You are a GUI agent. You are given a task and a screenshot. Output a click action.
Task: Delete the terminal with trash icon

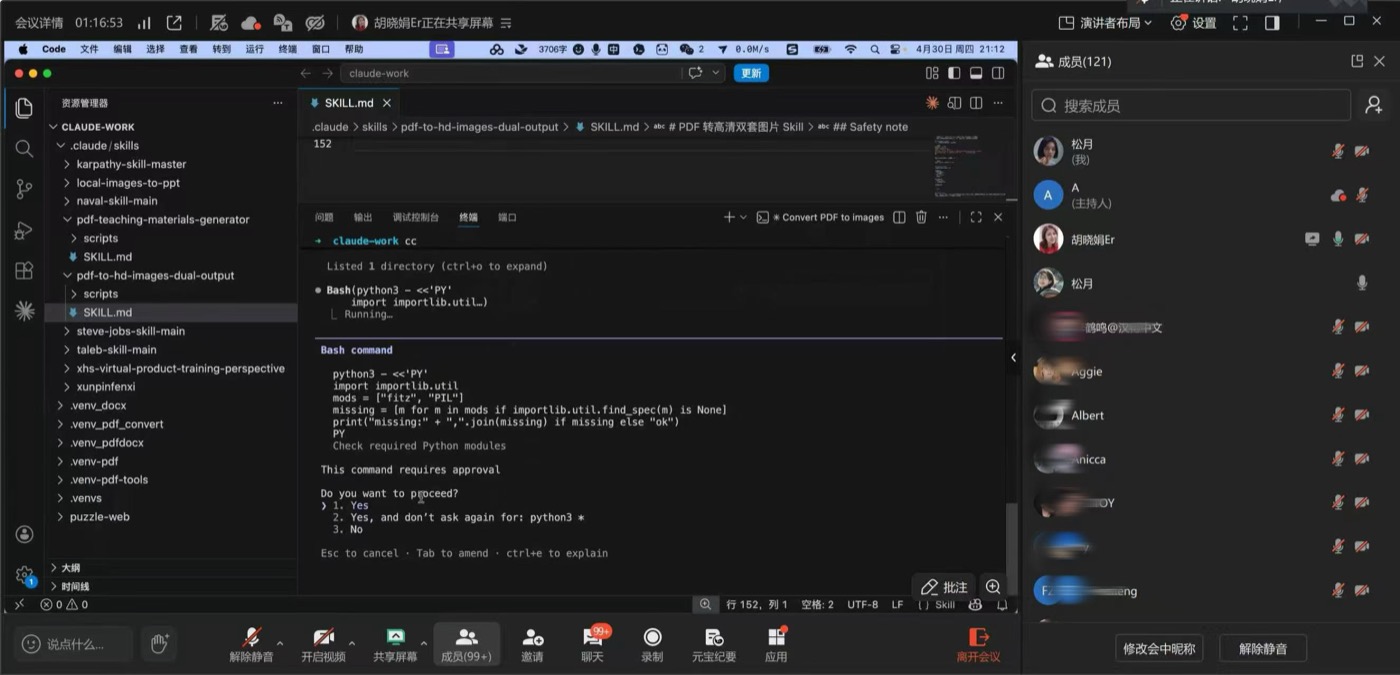pyautogui.click(x=921, y=217)
